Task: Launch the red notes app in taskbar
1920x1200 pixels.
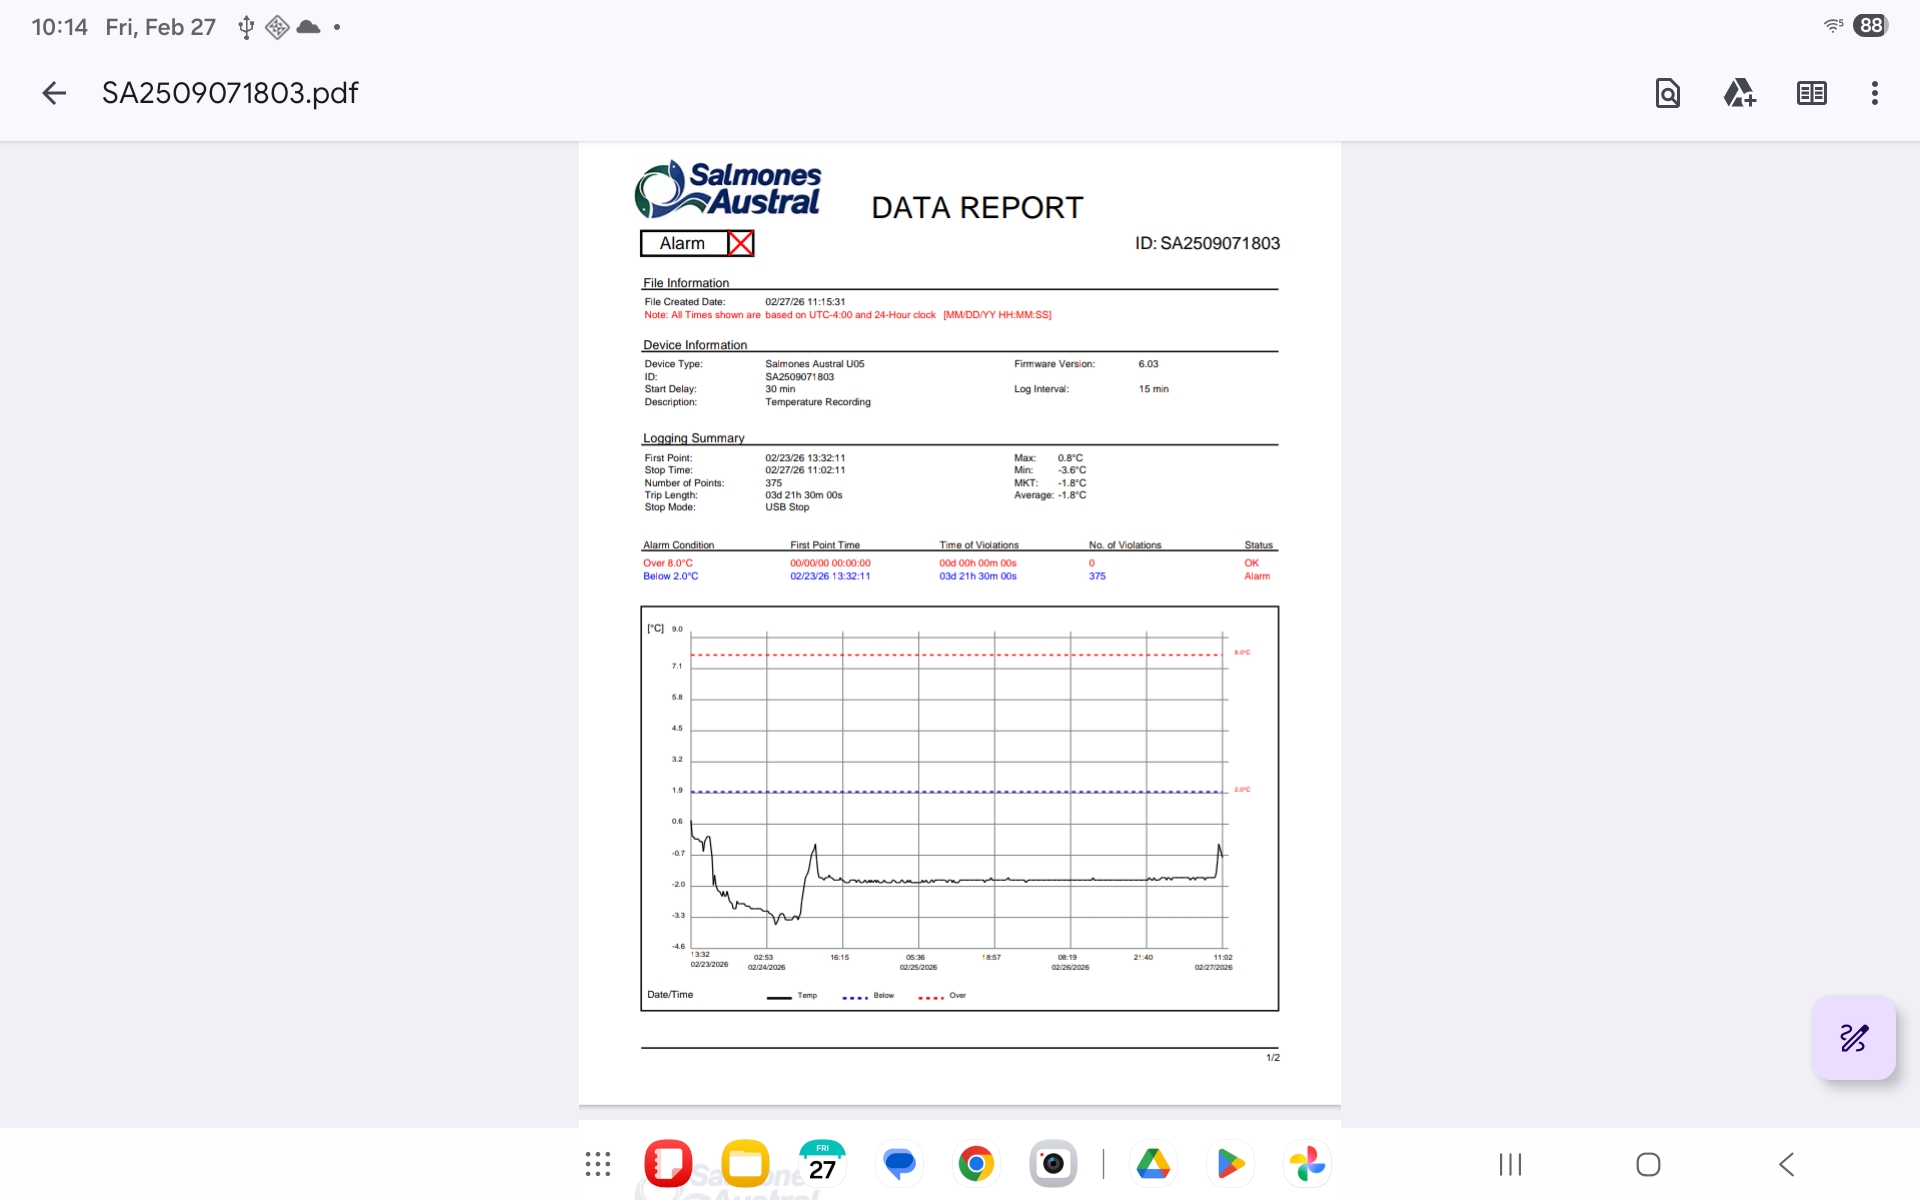Action: 668,1164
